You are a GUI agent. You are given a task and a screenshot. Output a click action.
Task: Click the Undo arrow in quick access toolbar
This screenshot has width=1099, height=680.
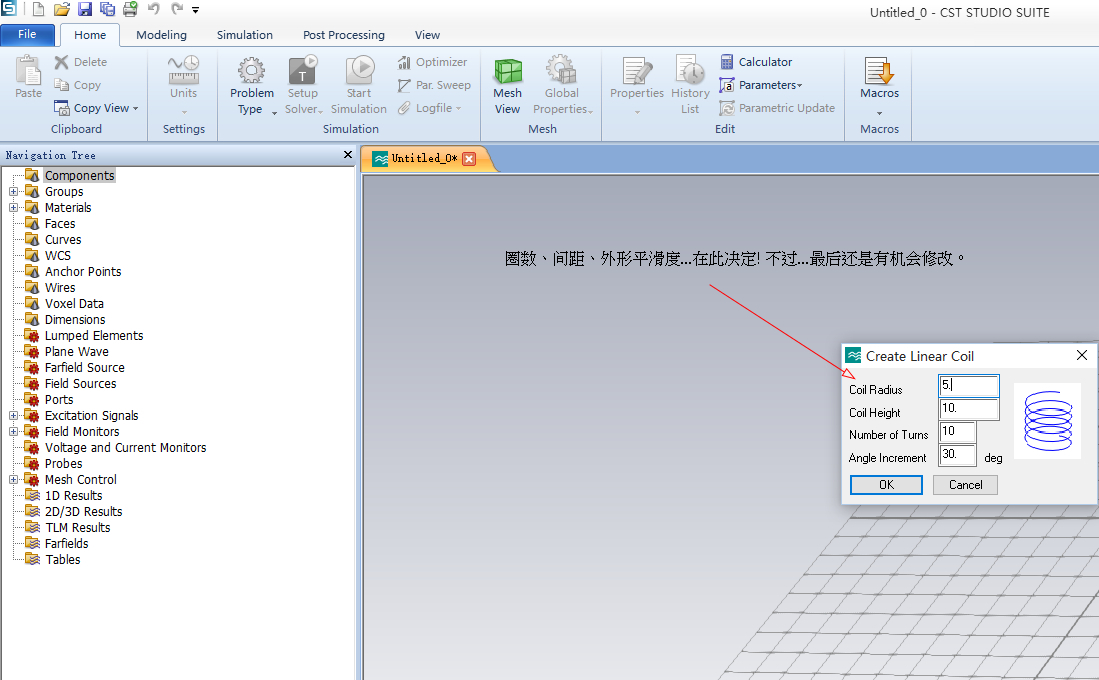(x=153, y=9)
